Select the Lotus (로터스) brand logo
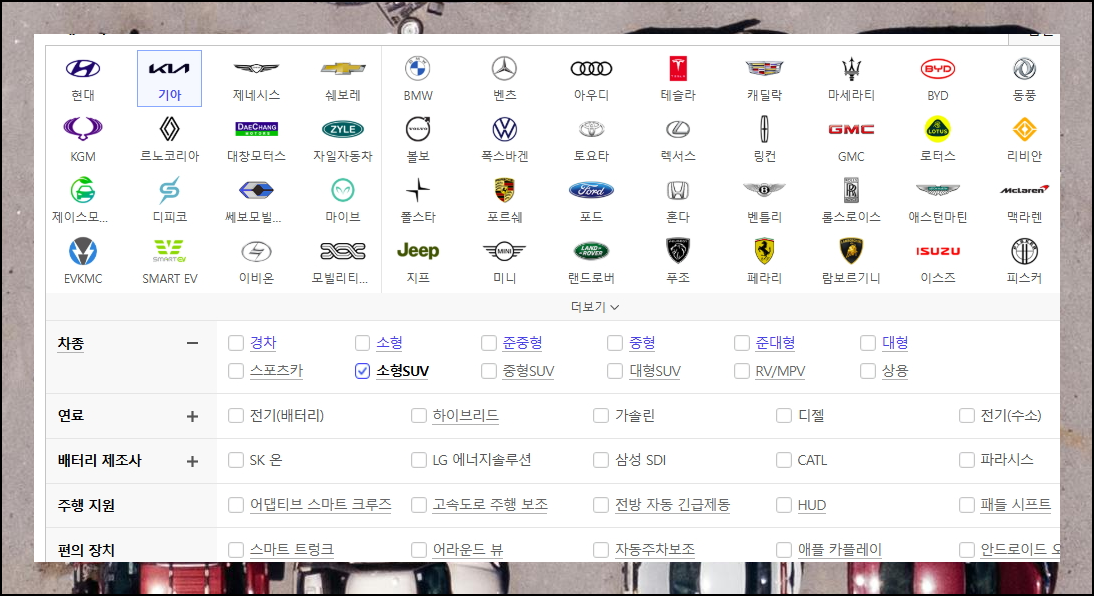The image size is (1094, 596). [x=938, y=129]
